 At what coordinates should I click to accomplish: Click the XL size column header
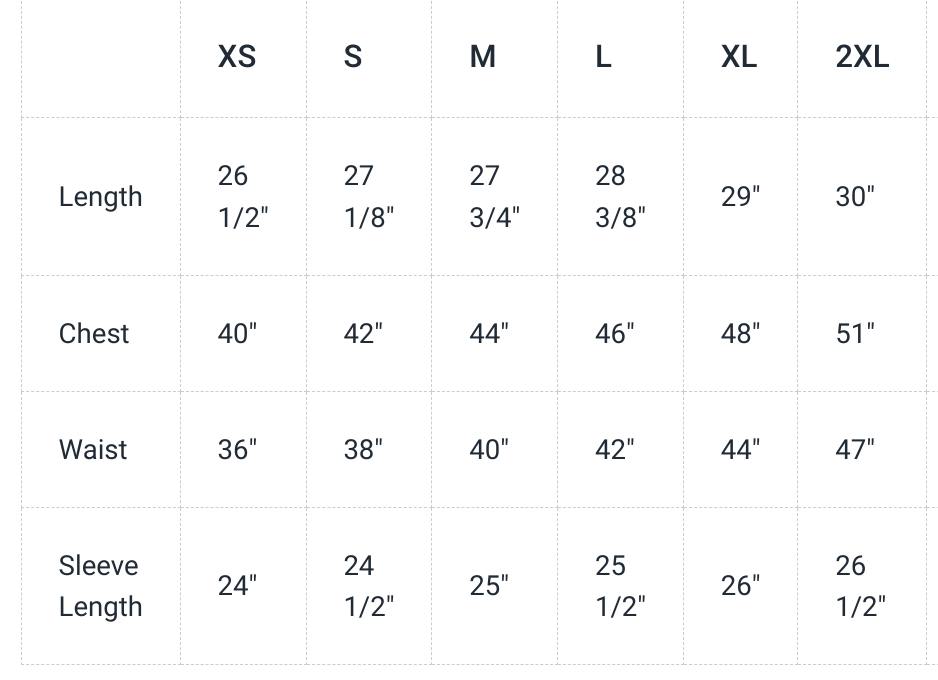click(739, 57)
